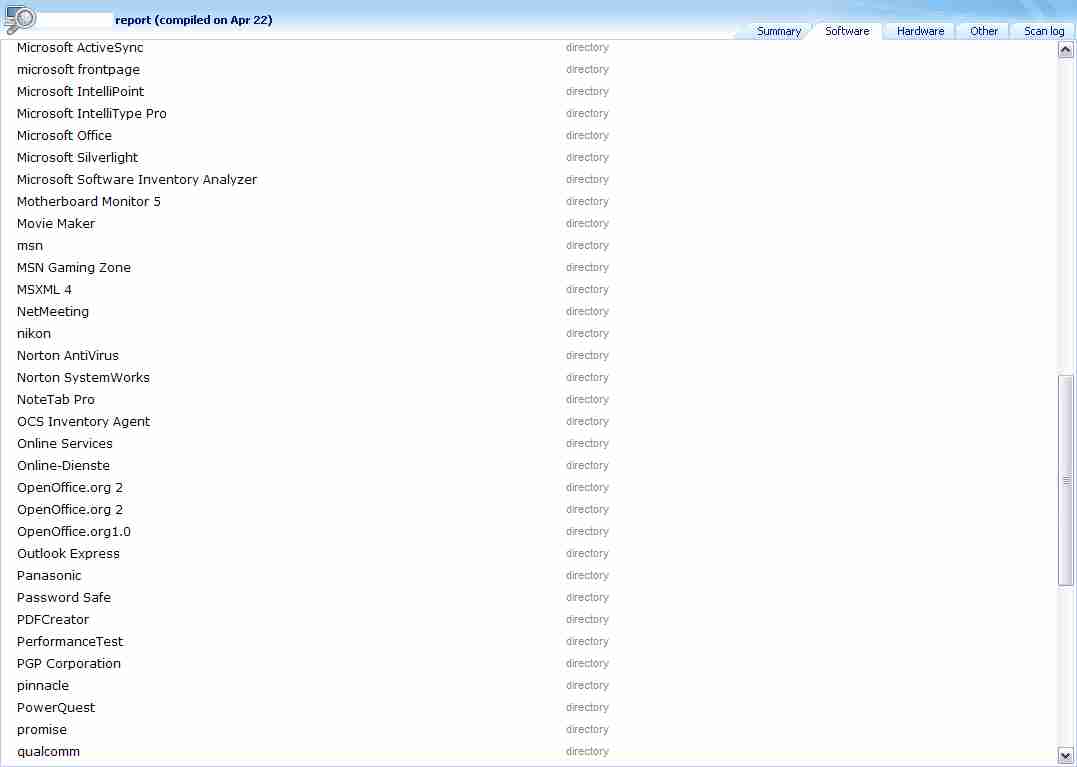Click the magnifier report icon
Image resolution: width=1077 pixels, height=767 pixels.
(20, 19)
